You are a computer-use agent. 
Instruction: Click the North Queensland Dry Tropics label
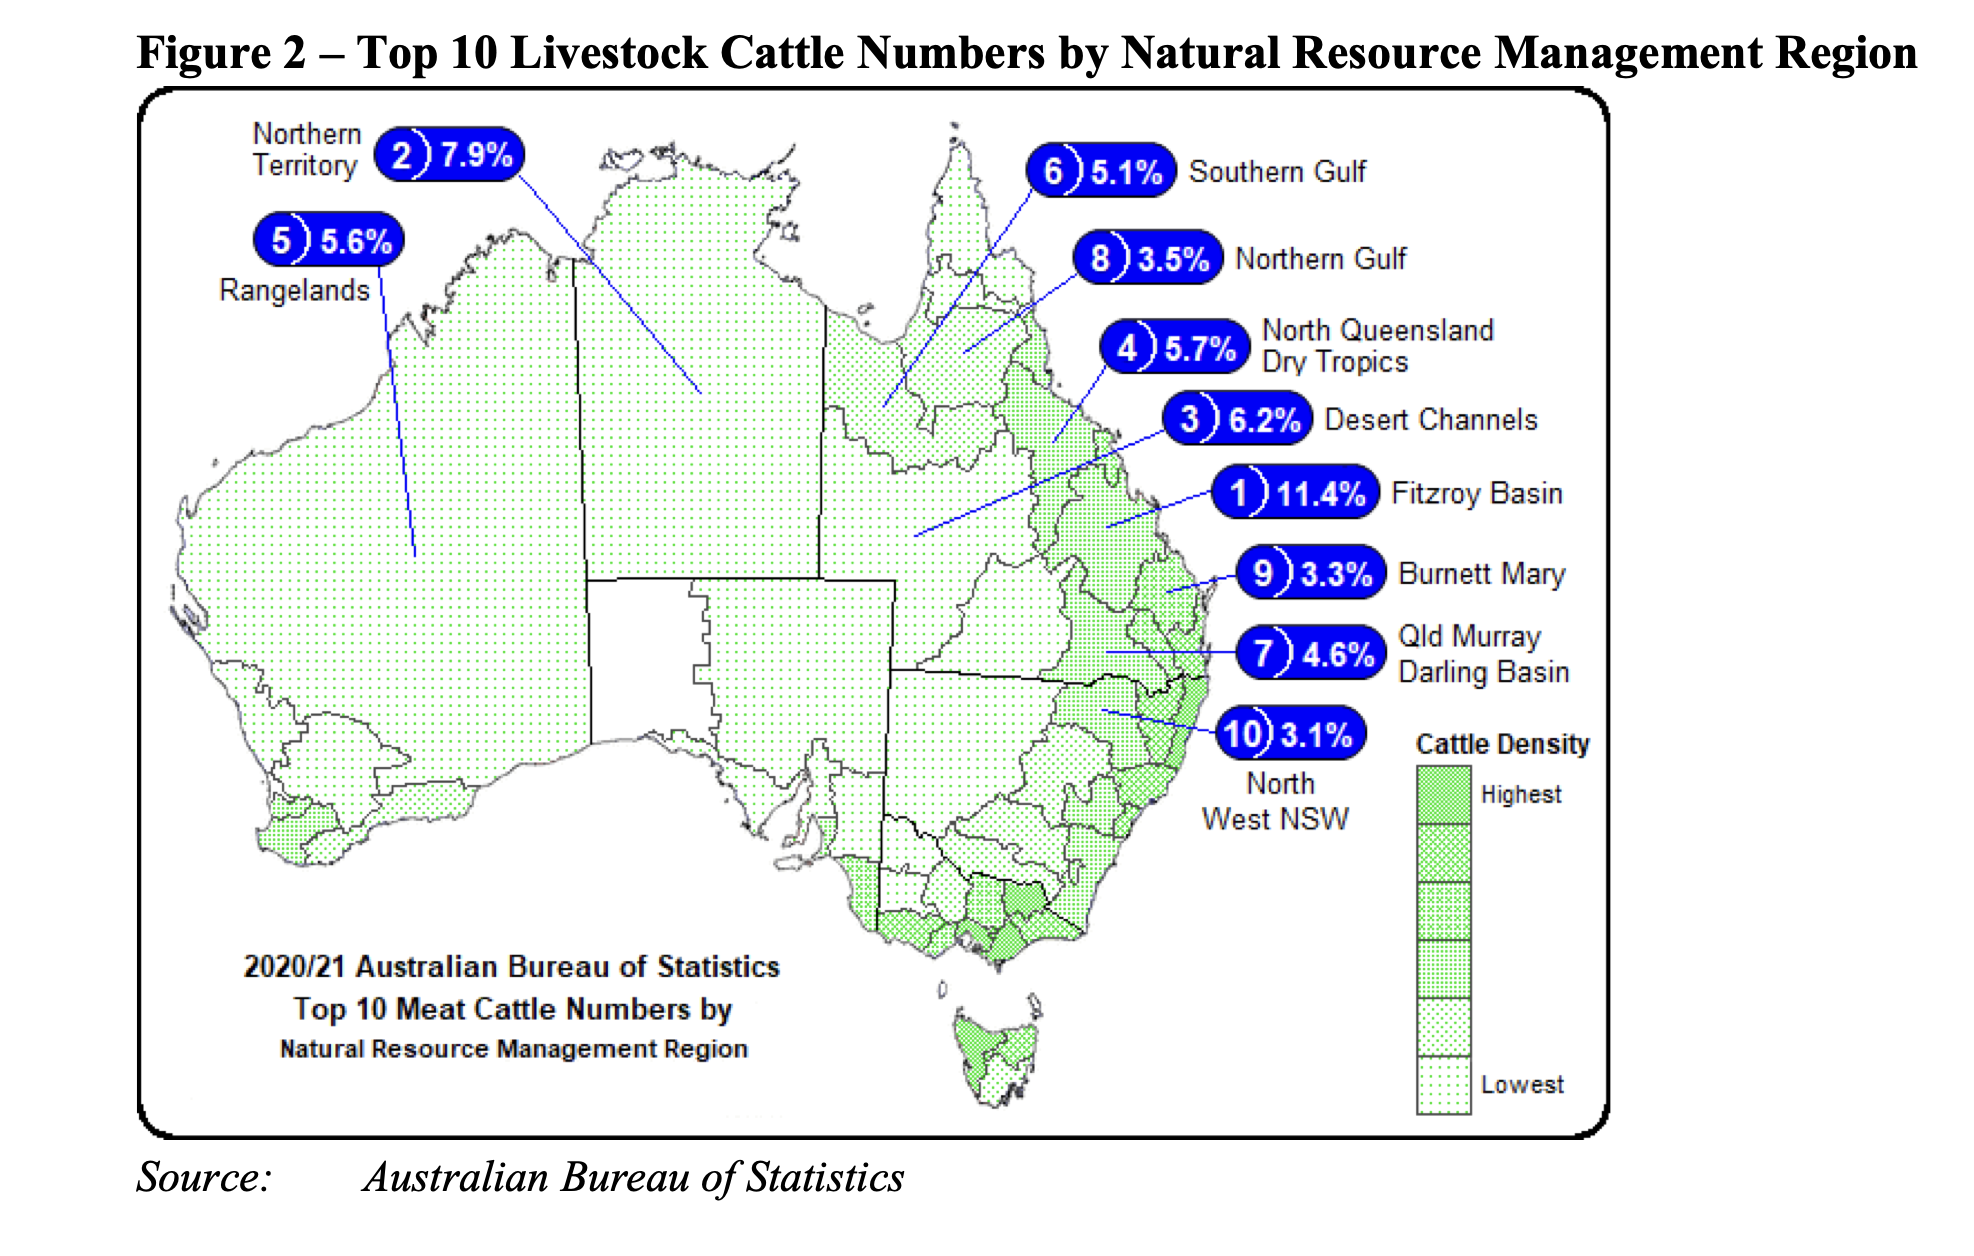point(1377,346)
